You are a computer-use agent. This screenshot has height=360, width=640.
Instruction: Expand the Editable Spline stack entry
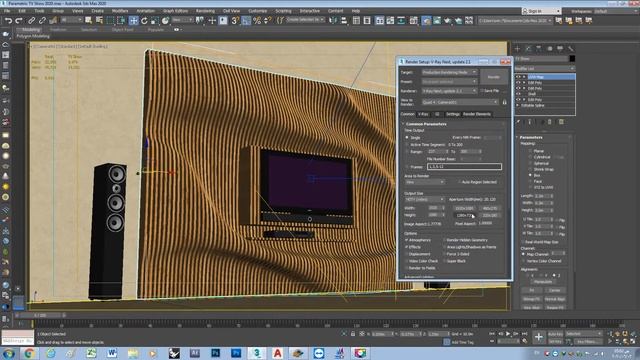coord(518,105)
